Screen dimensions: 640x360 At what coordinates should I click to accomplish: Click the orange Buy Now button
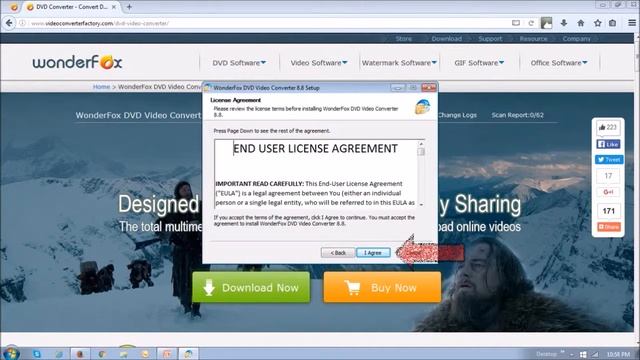tap(382, 288)
